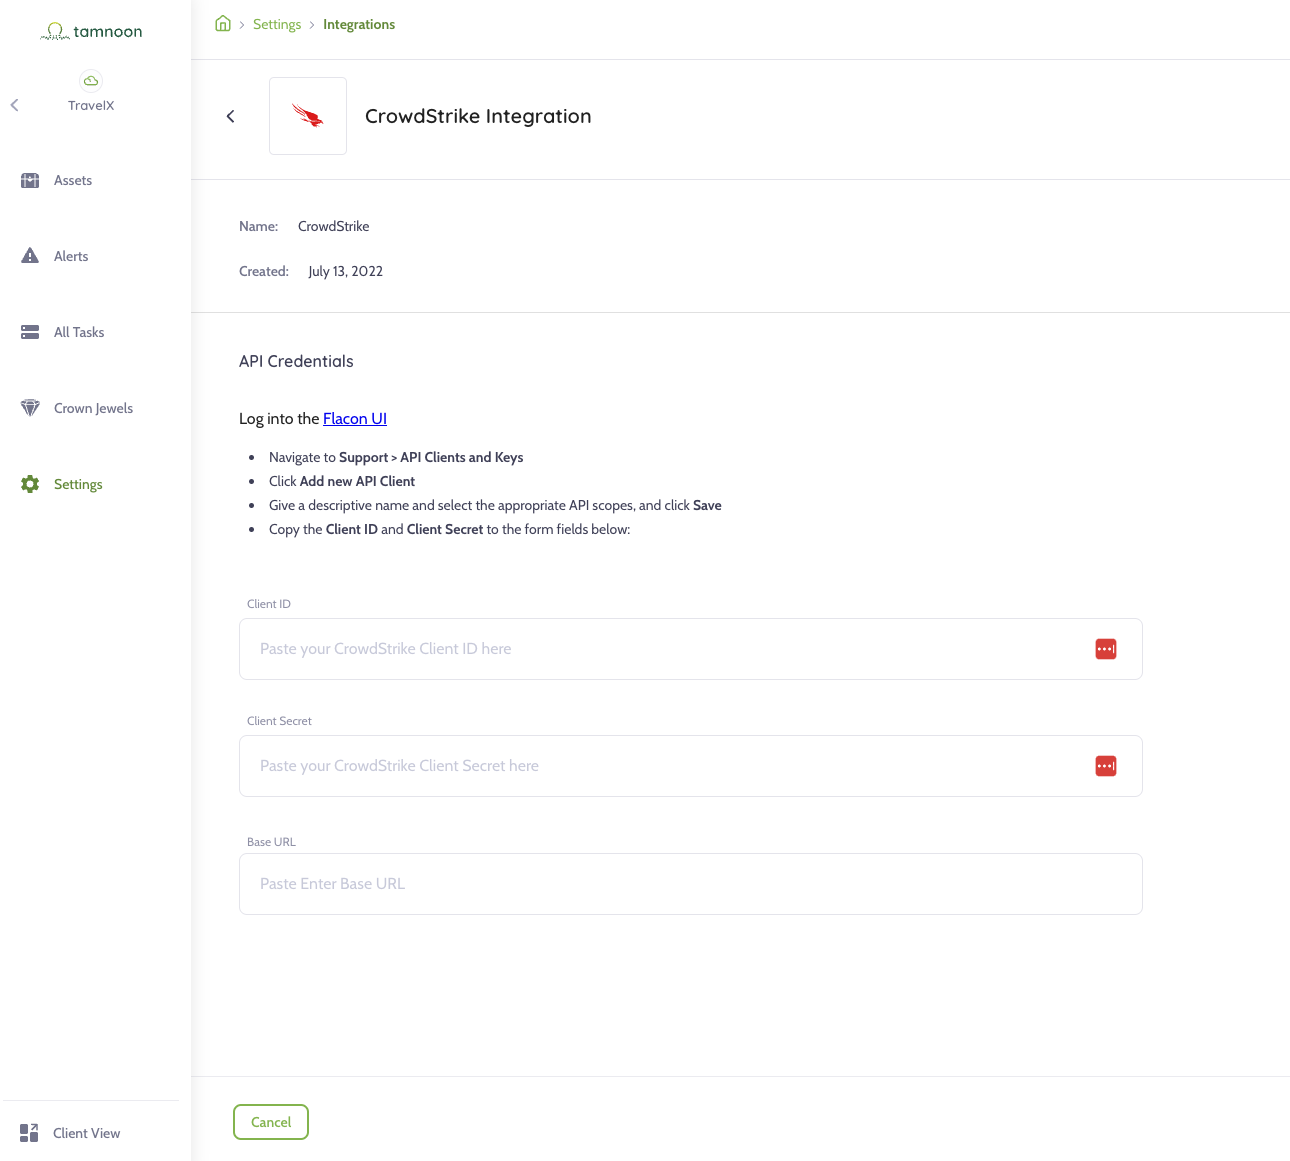Focus the Client ID input field
The width and height of the screenshot is (1290, 1161).
pyautogui.click(x=660, y=649)
